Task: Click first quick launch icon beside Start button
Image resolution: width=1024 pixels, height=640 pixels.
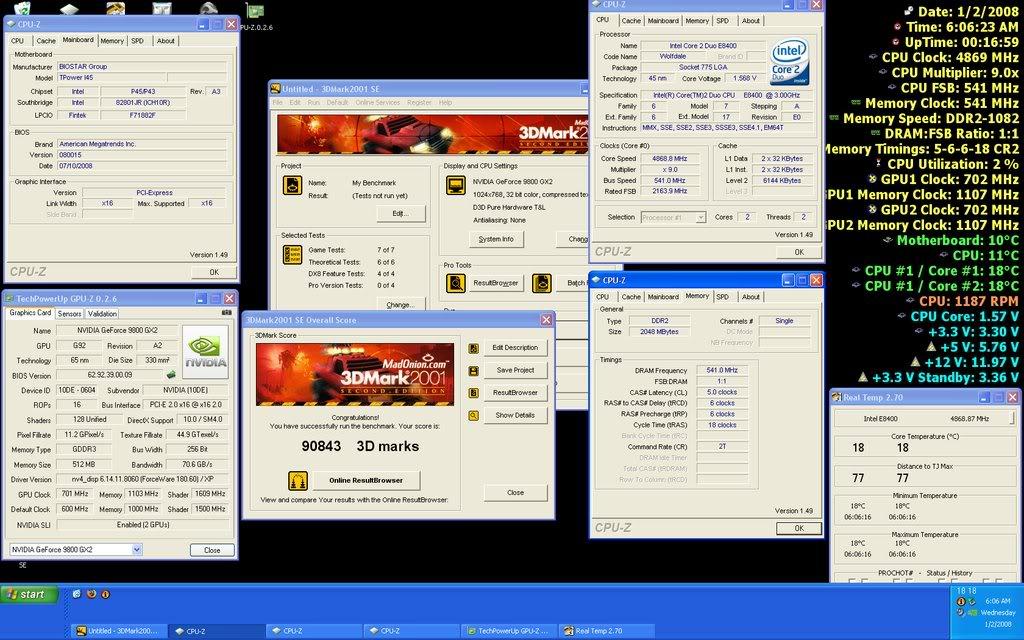Action: click(76, 594)
